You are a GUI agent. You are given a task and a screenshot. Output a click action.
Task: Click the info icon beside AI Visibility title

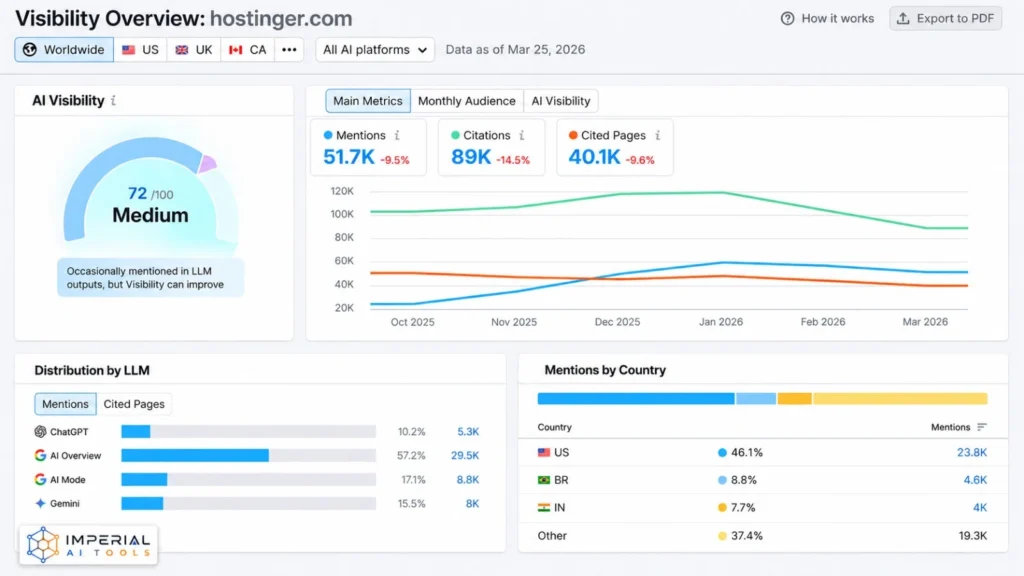tap(114, 101)
